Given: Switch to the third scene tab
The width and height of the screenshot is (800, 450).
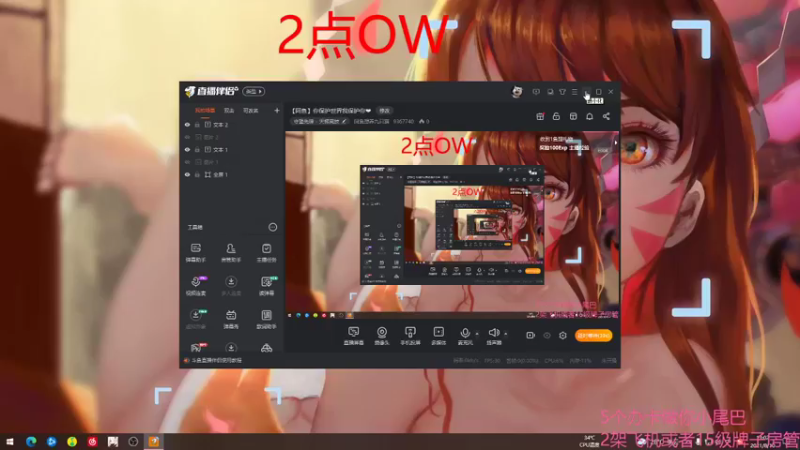Looking at the screenshot, I should coord(251,111).
